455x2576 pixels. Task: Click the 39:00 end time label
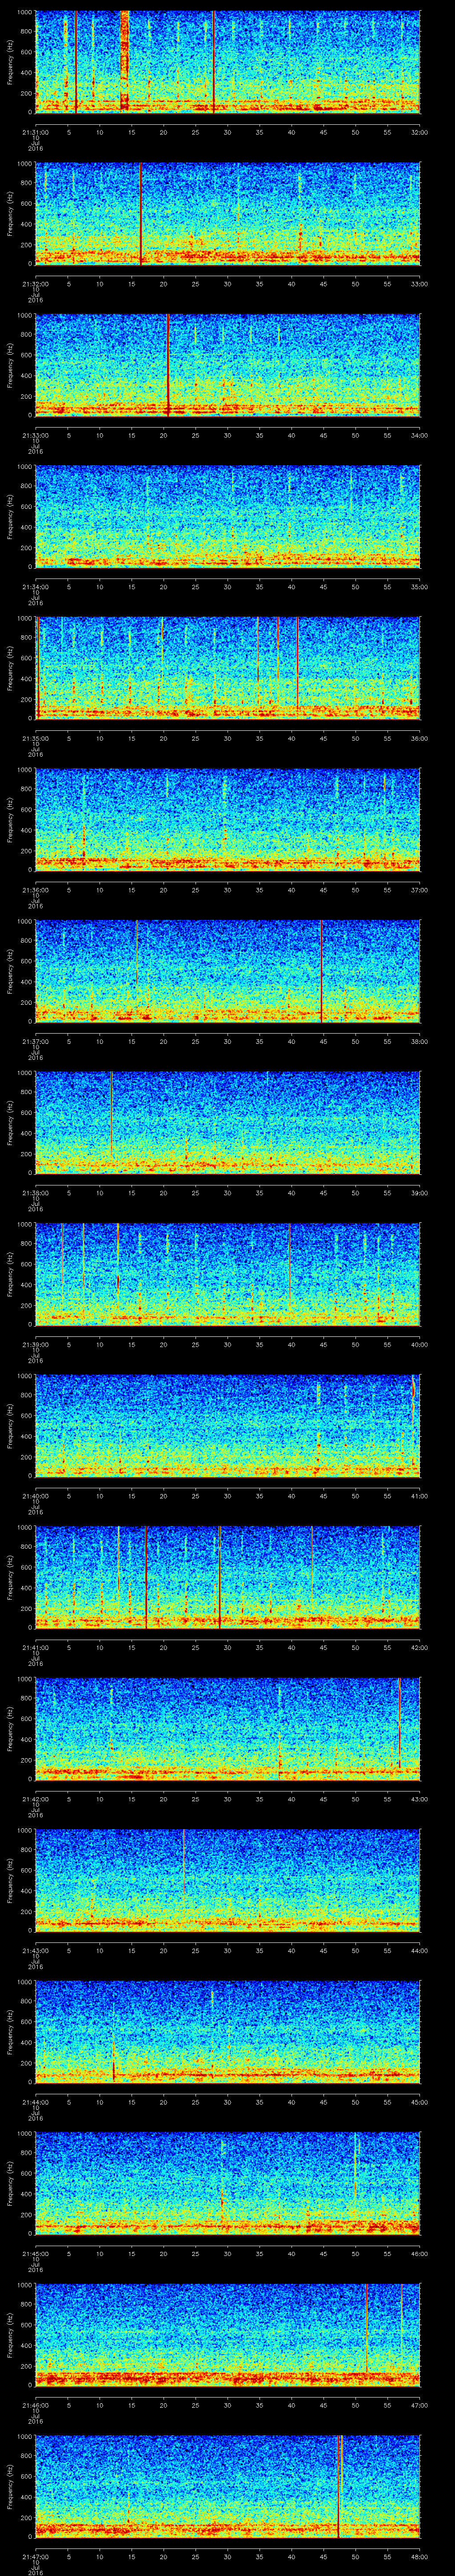click(419, 1193)
